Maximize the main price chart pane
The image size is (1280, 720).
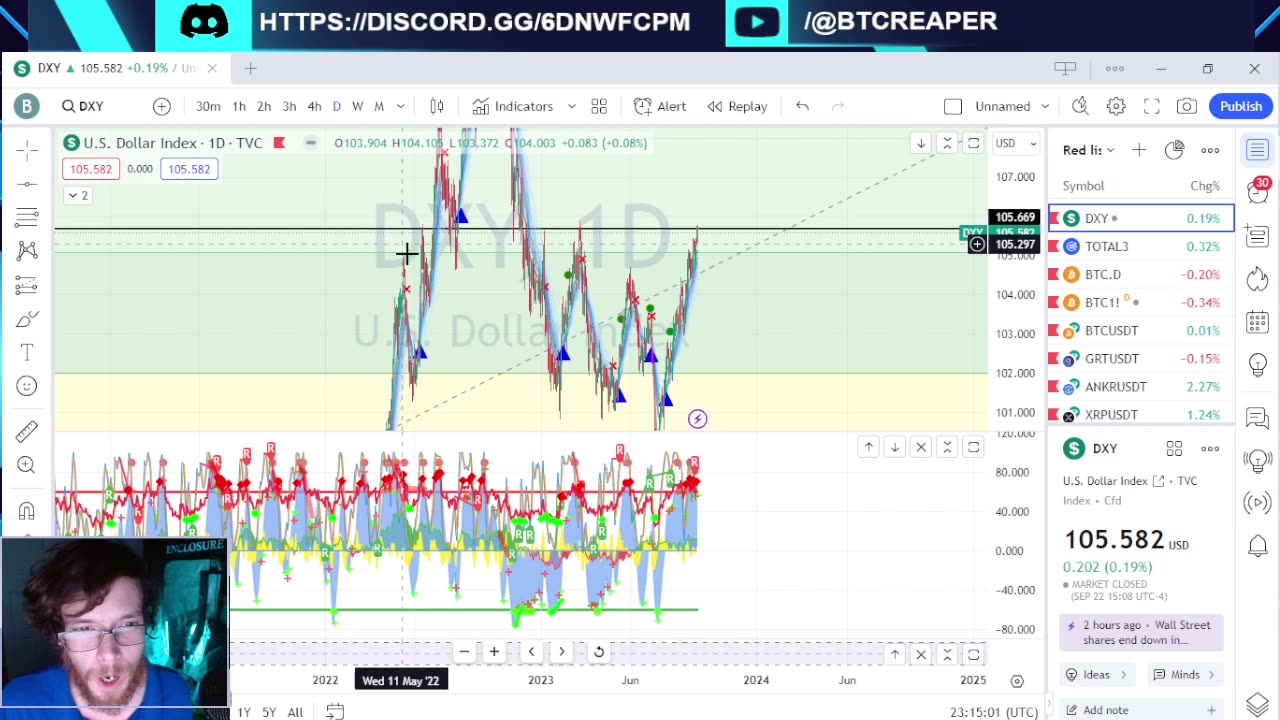pos(973,143)
